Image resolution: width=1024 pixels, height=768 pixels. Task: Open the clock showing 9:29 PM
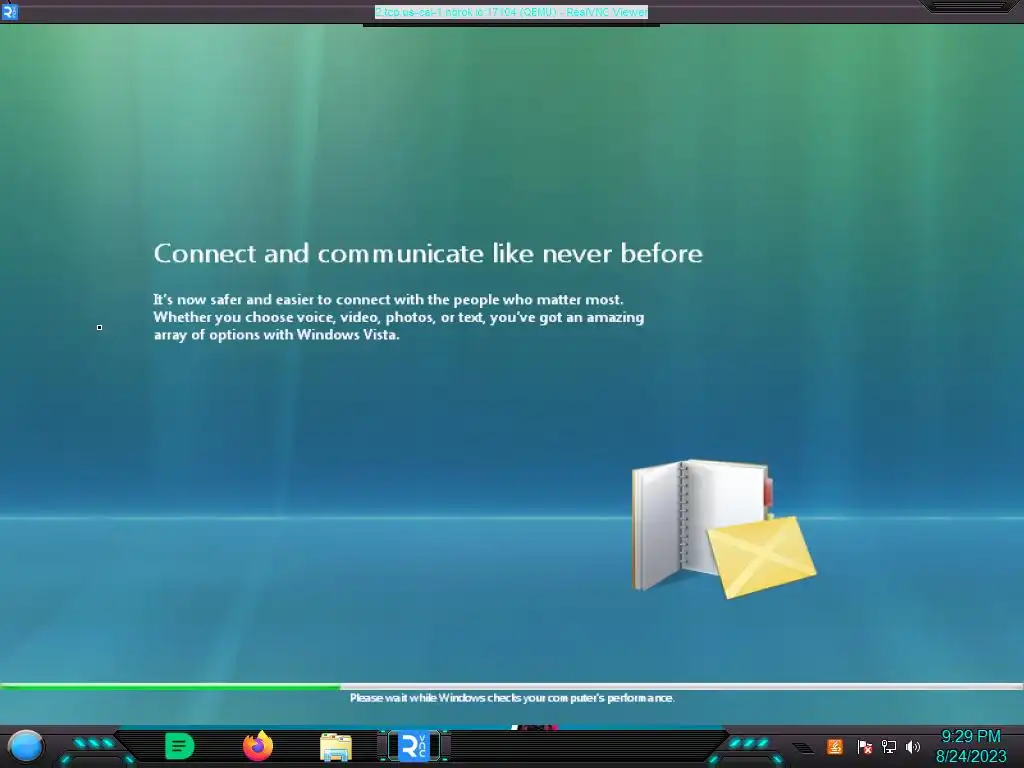[x=971, y=746]
